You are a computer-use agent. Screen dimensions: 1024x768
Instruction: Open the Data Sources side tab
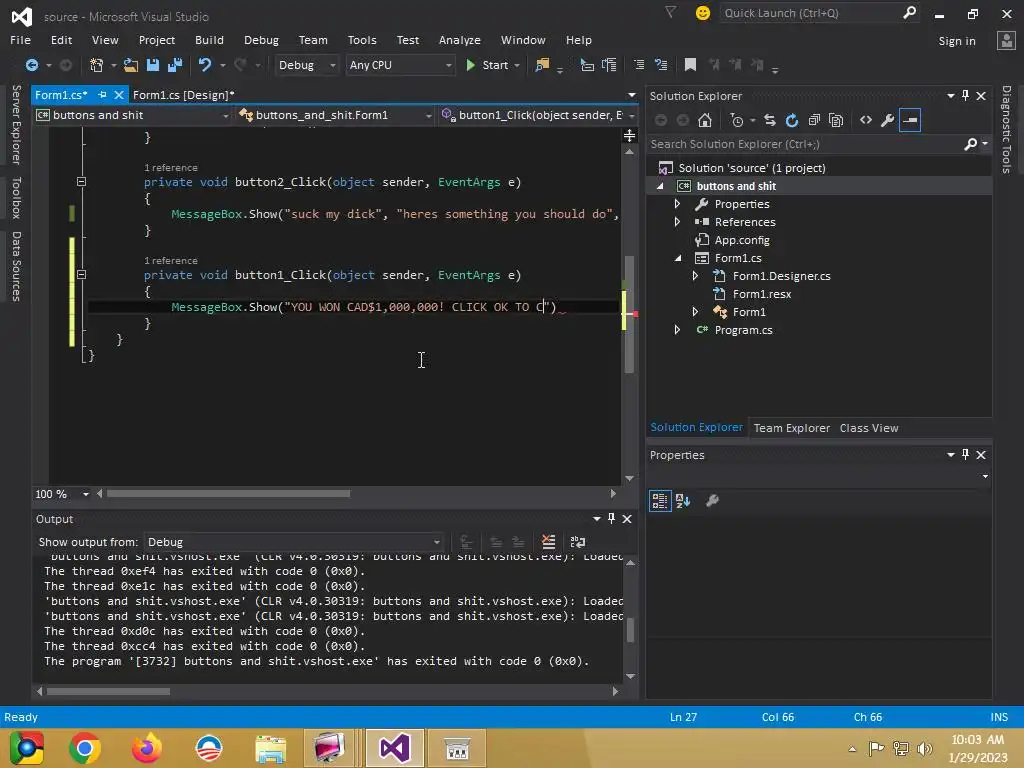pyautogui.click(x=16, y=266)
